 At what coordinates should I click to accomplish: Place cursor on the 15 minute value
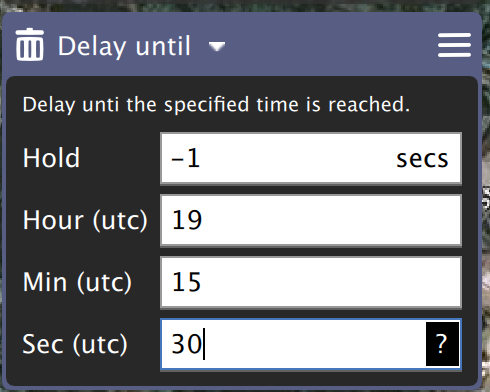(x=186, y=282)
